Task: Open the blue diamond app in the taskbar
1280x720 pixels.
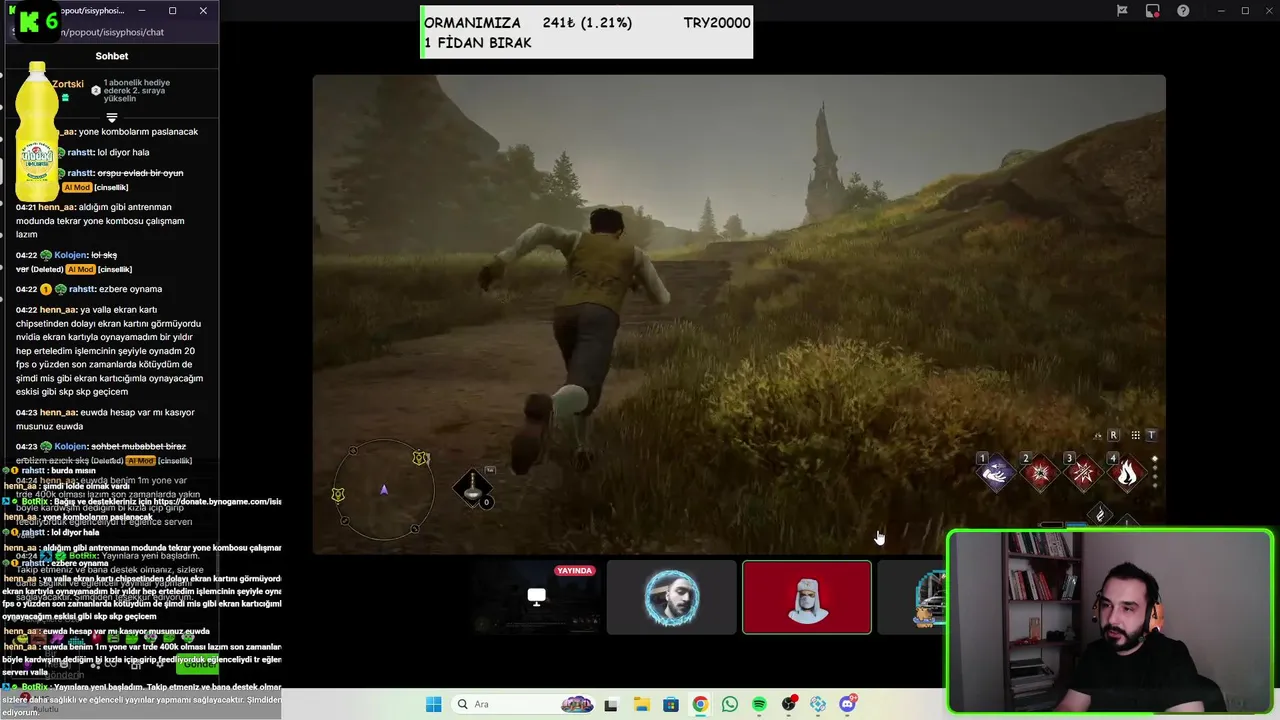Action: coord(818,704)
